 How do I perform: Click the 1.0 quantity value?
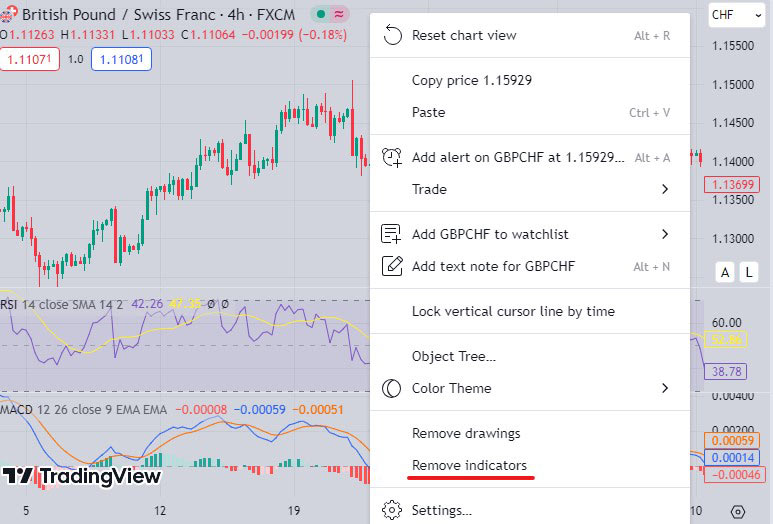pos(75,59)
